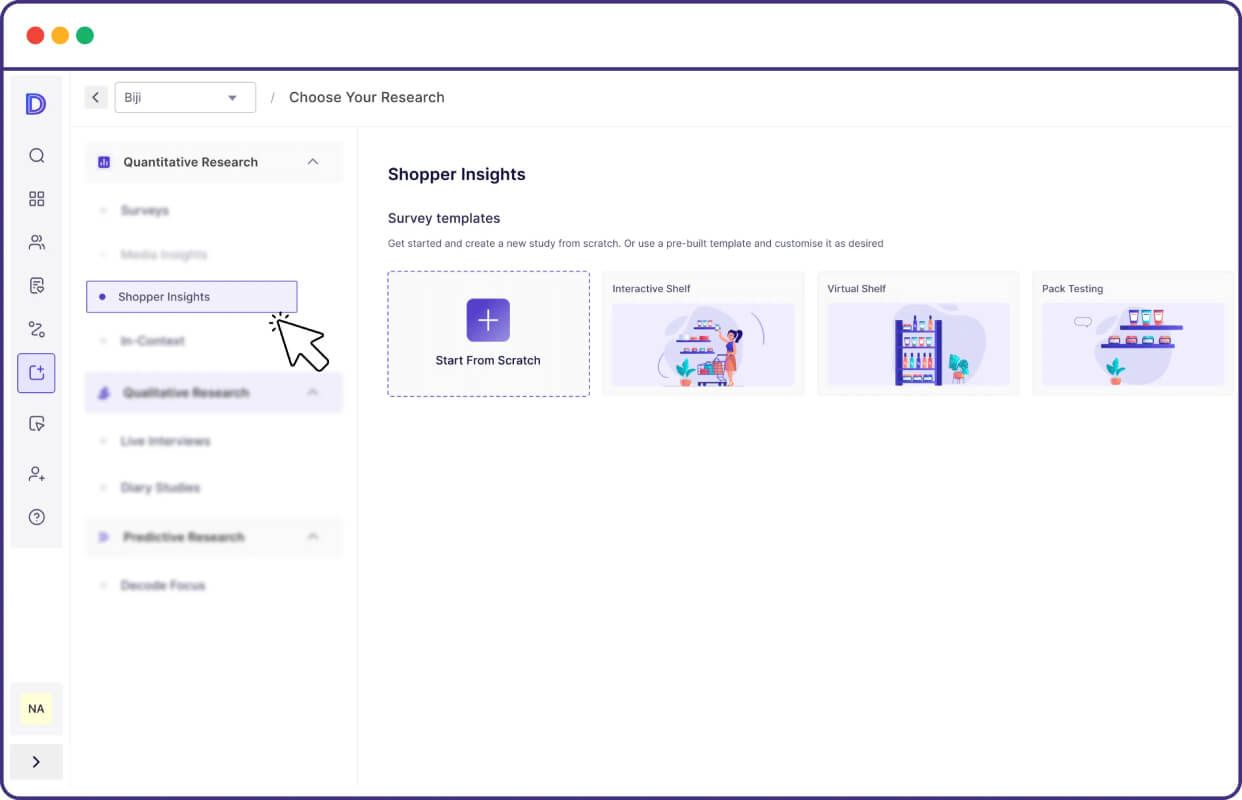This screenshot has width=1242, height=800.
Task: Open the Biji project dropdown
Action: 185,97
